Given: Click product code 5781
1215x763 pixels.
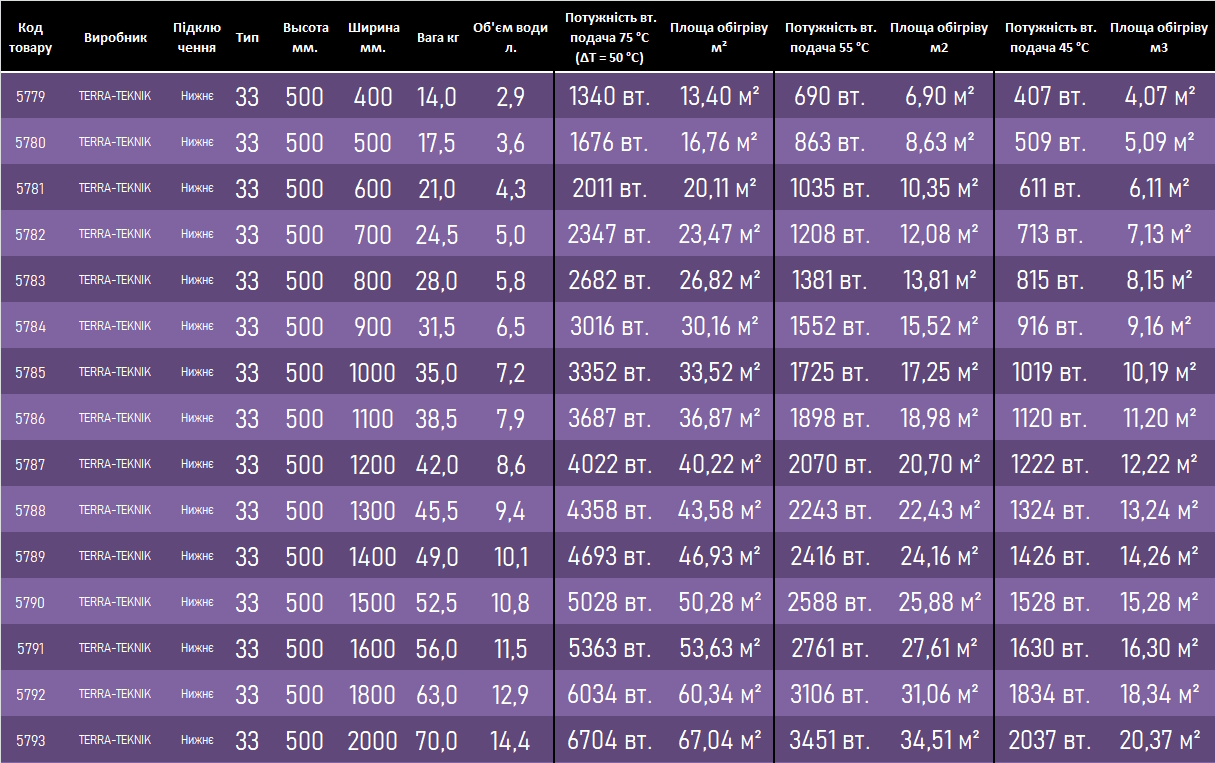Looking at the screenshot, I should [x=30, y=189].
